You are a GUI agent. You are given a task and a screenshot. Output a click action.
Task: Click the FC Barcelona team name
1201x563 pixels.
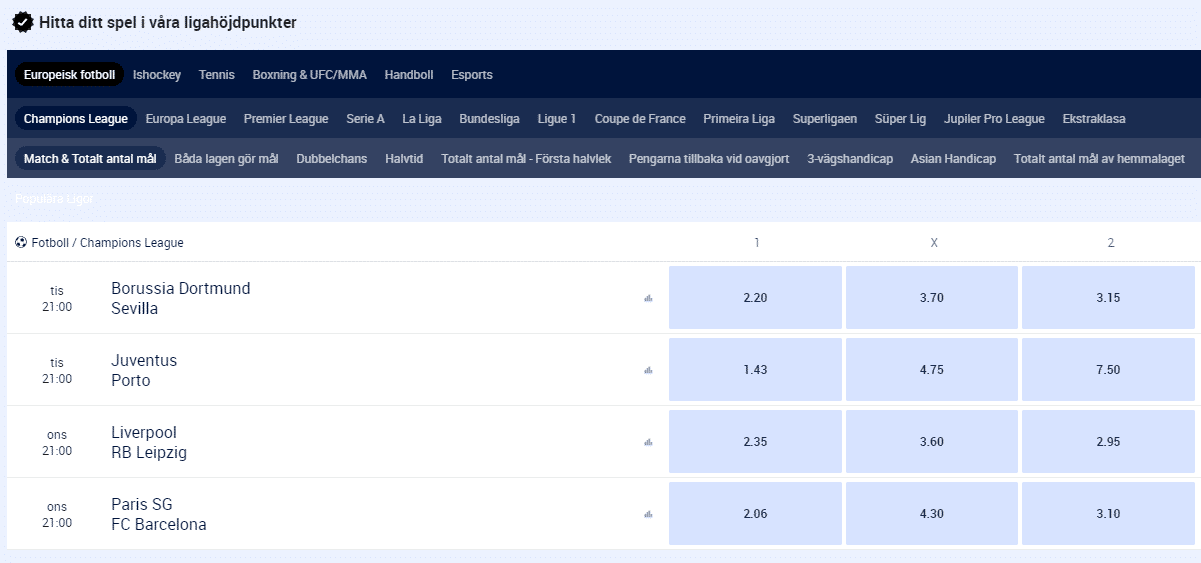pos(159,525)
